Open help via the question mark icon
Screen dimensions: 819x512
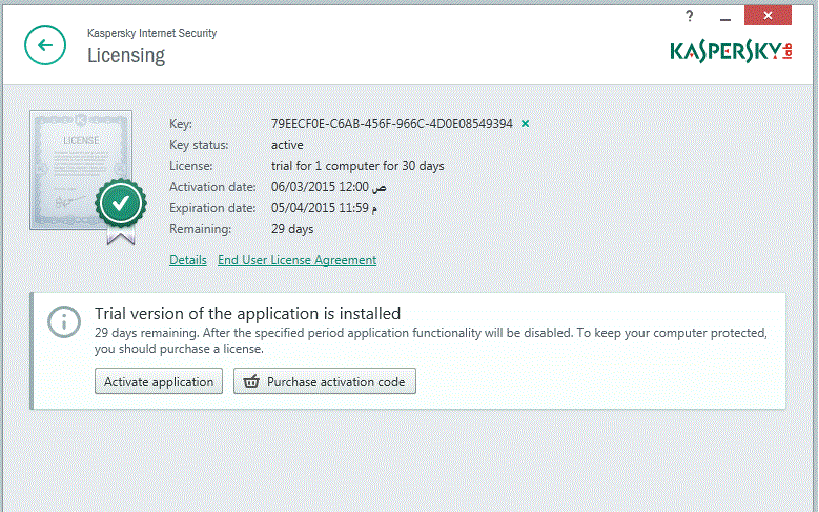pos(689,16)
